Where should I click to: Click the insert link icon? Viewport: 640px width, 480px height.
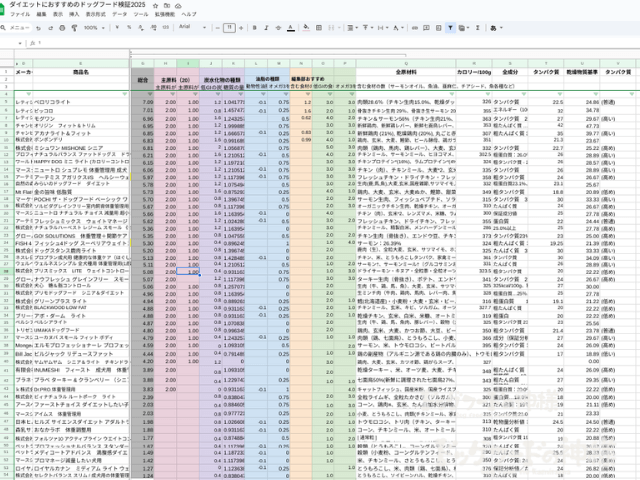(415, 28)
